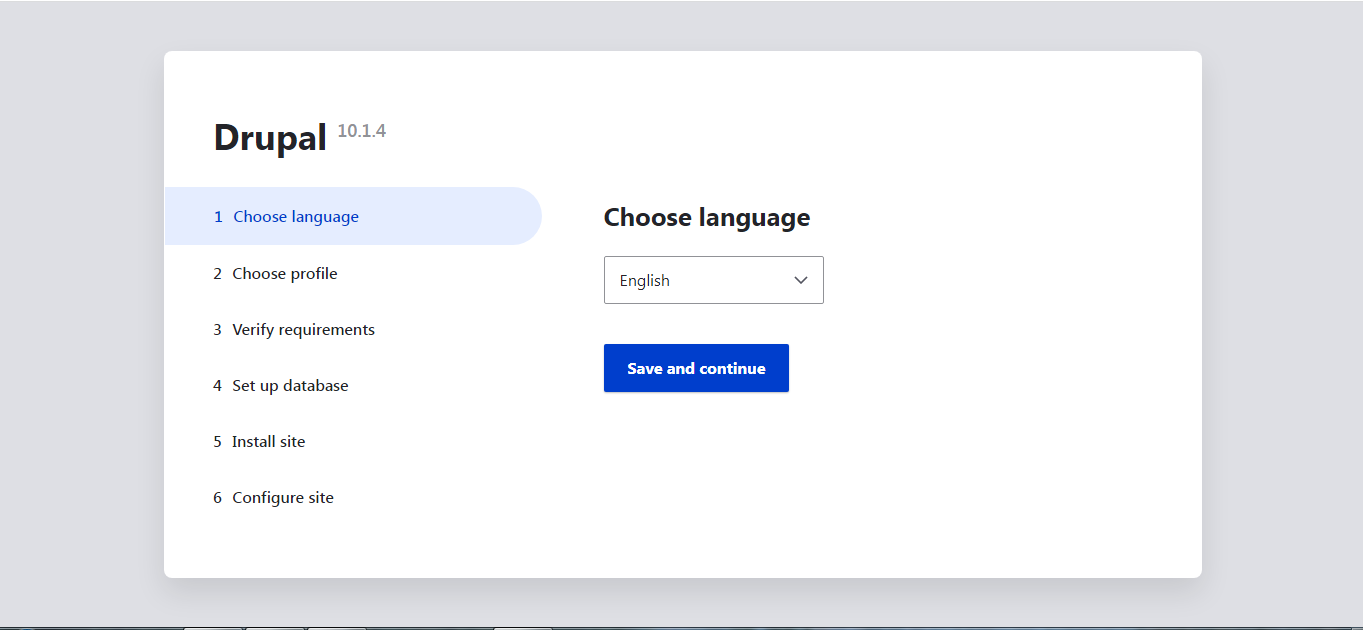Click step number 4 beside Set up database
The image size is (1363, 630).
point(217,385)
